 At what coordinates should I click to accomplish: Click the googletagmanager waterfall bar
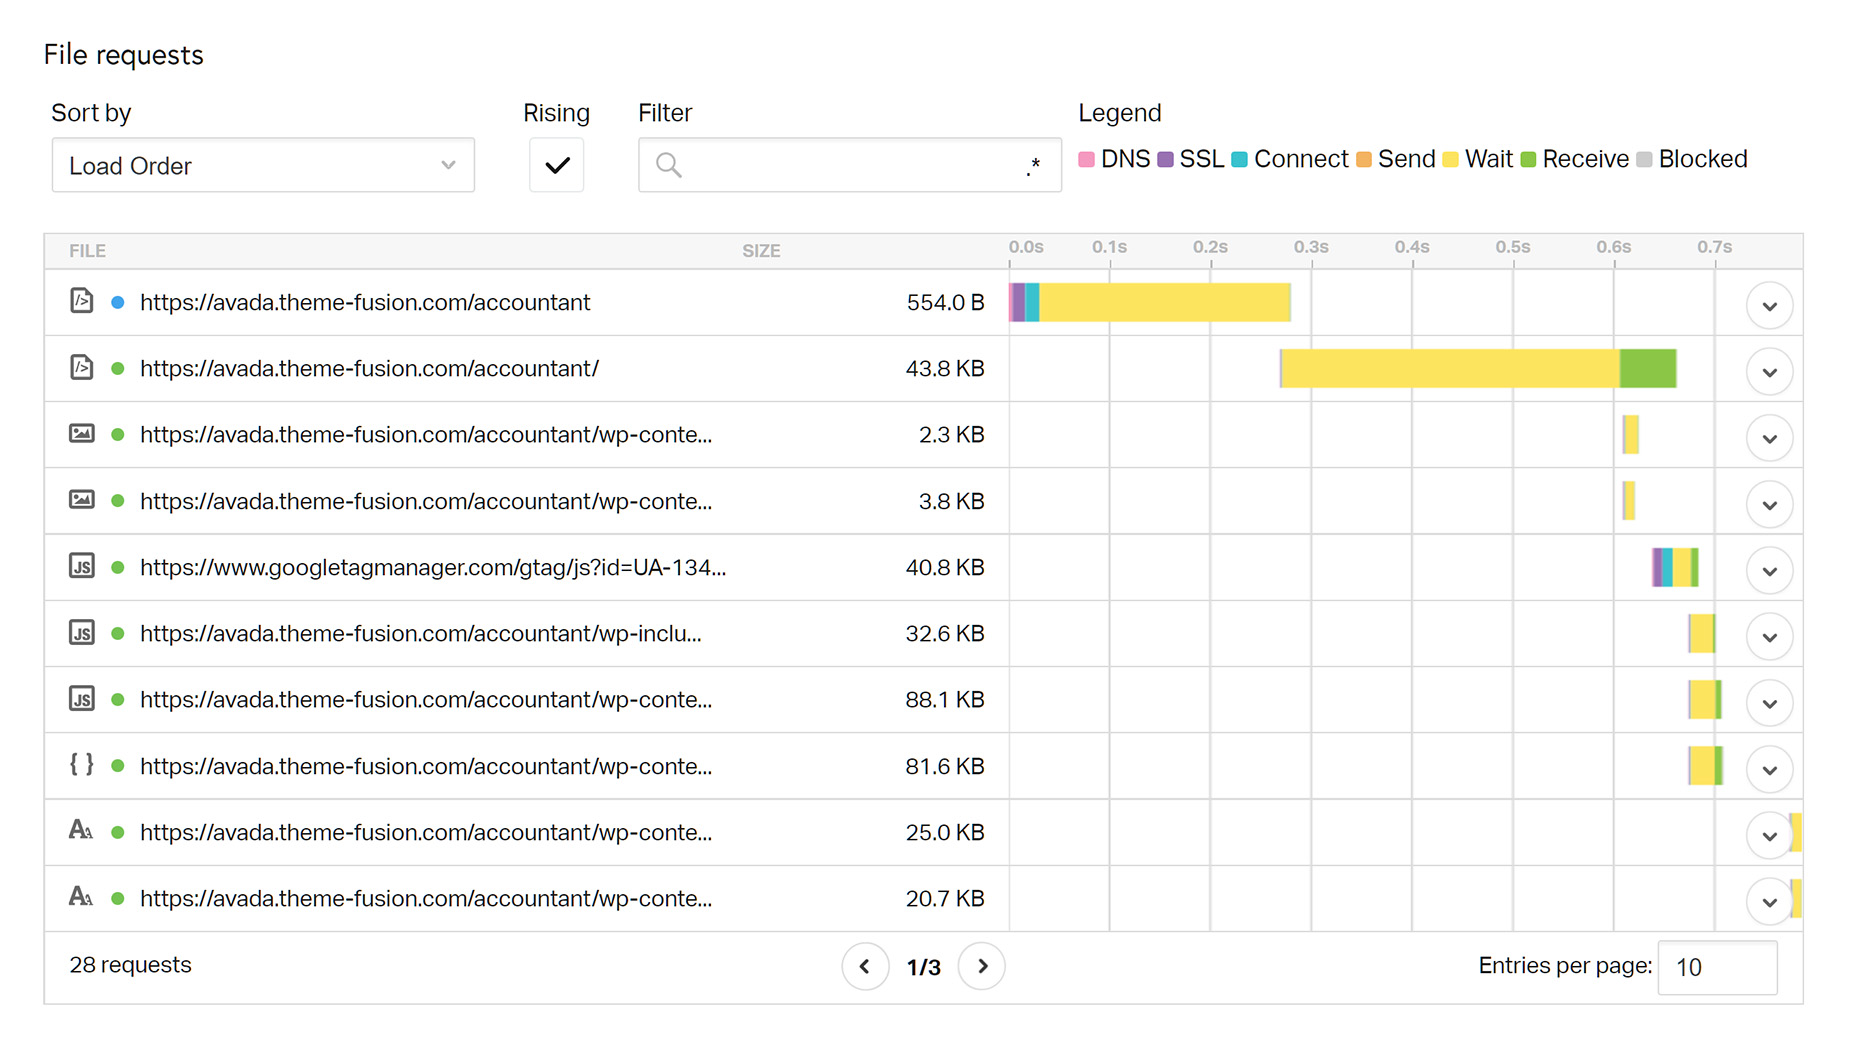click(1675, 567)
